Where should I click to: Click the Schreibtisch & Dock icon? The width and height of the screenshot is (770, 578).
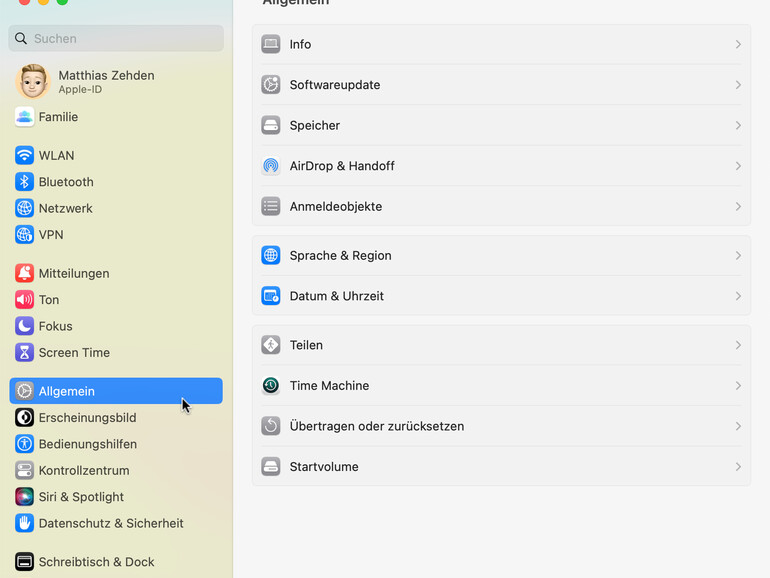(x=24, y=562)
